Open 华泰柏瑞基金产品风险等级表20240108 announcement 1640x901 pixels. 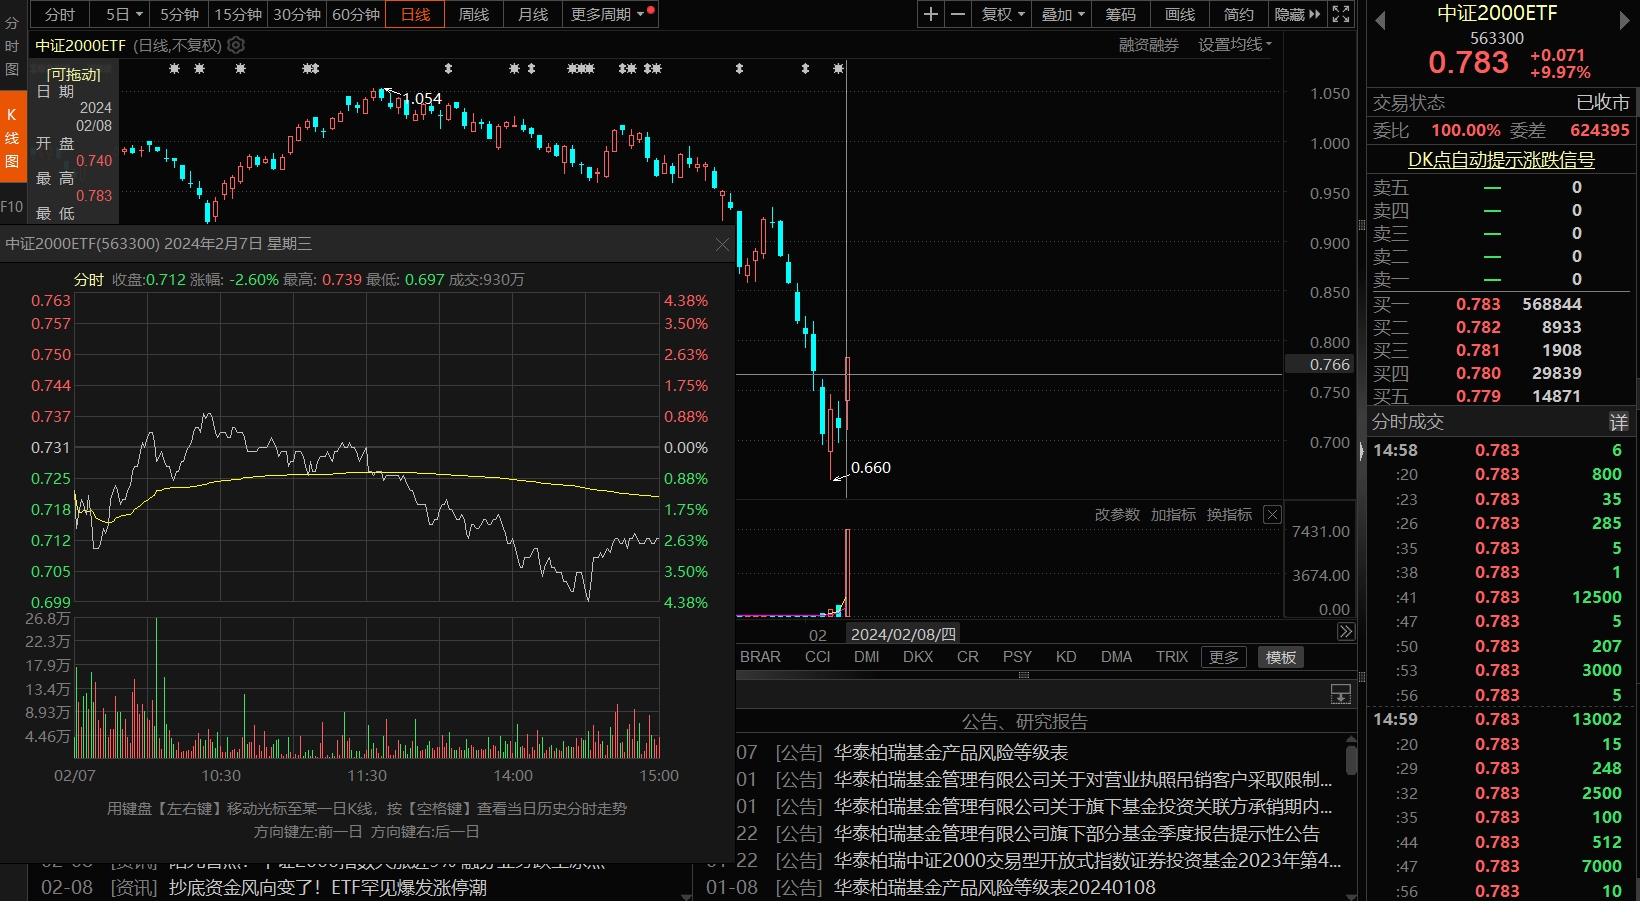point(995,887)
